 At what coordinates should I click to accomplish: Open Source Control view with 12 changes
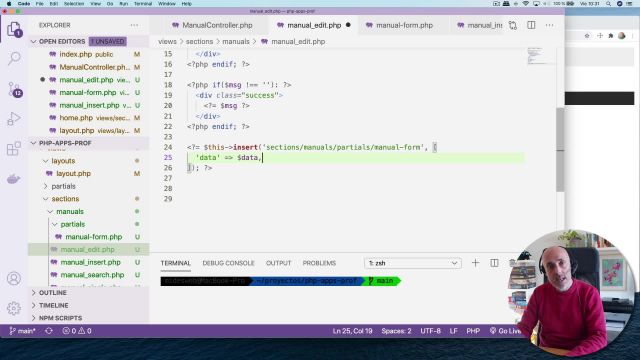pyautogui.click(x=14, y=89)
